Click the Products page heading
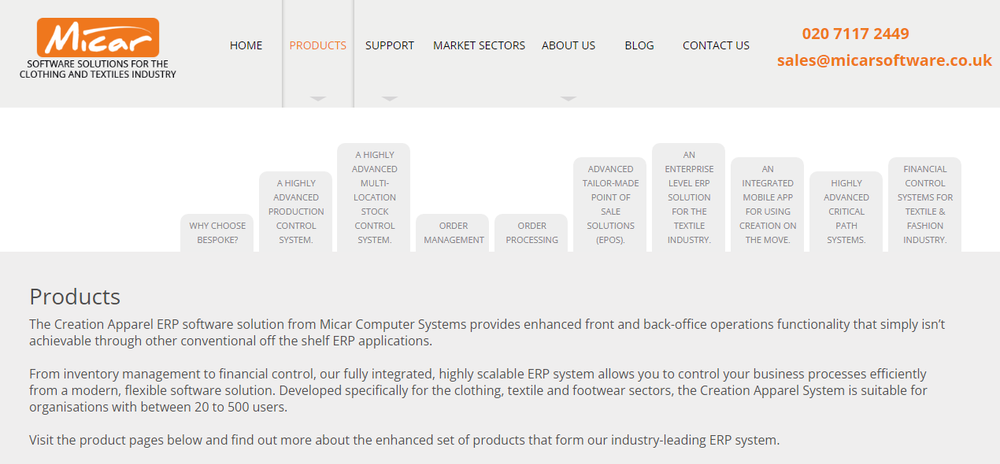1000x464 pixels. pos(75,297)
